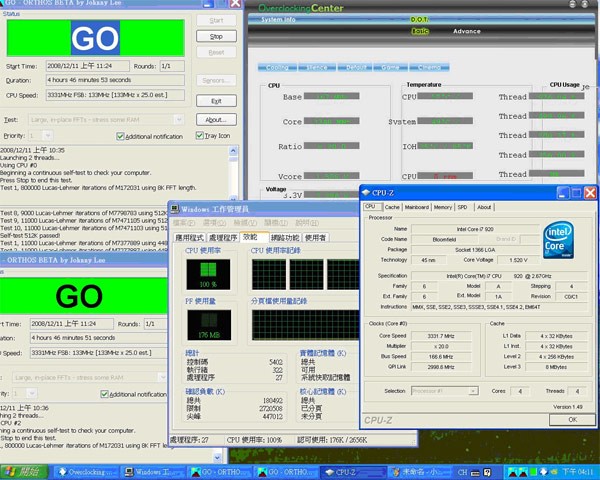Click scroll-down arrow of ORTHOS CPU #2 log

tap(217, 457)
